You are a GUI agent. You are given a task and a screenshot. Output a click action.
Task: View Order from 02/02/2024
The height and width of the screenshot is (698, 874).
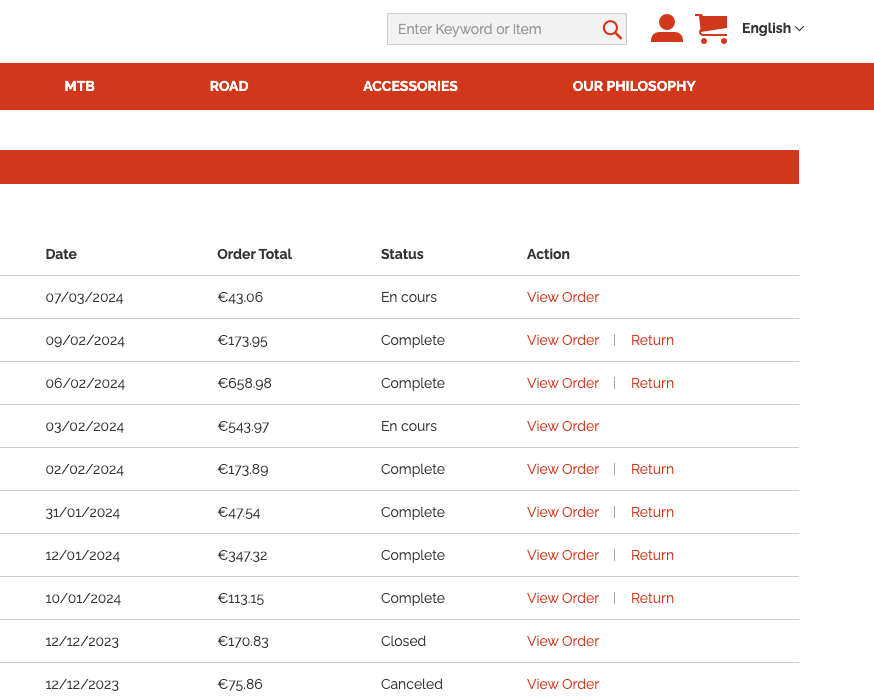point(563,469)
